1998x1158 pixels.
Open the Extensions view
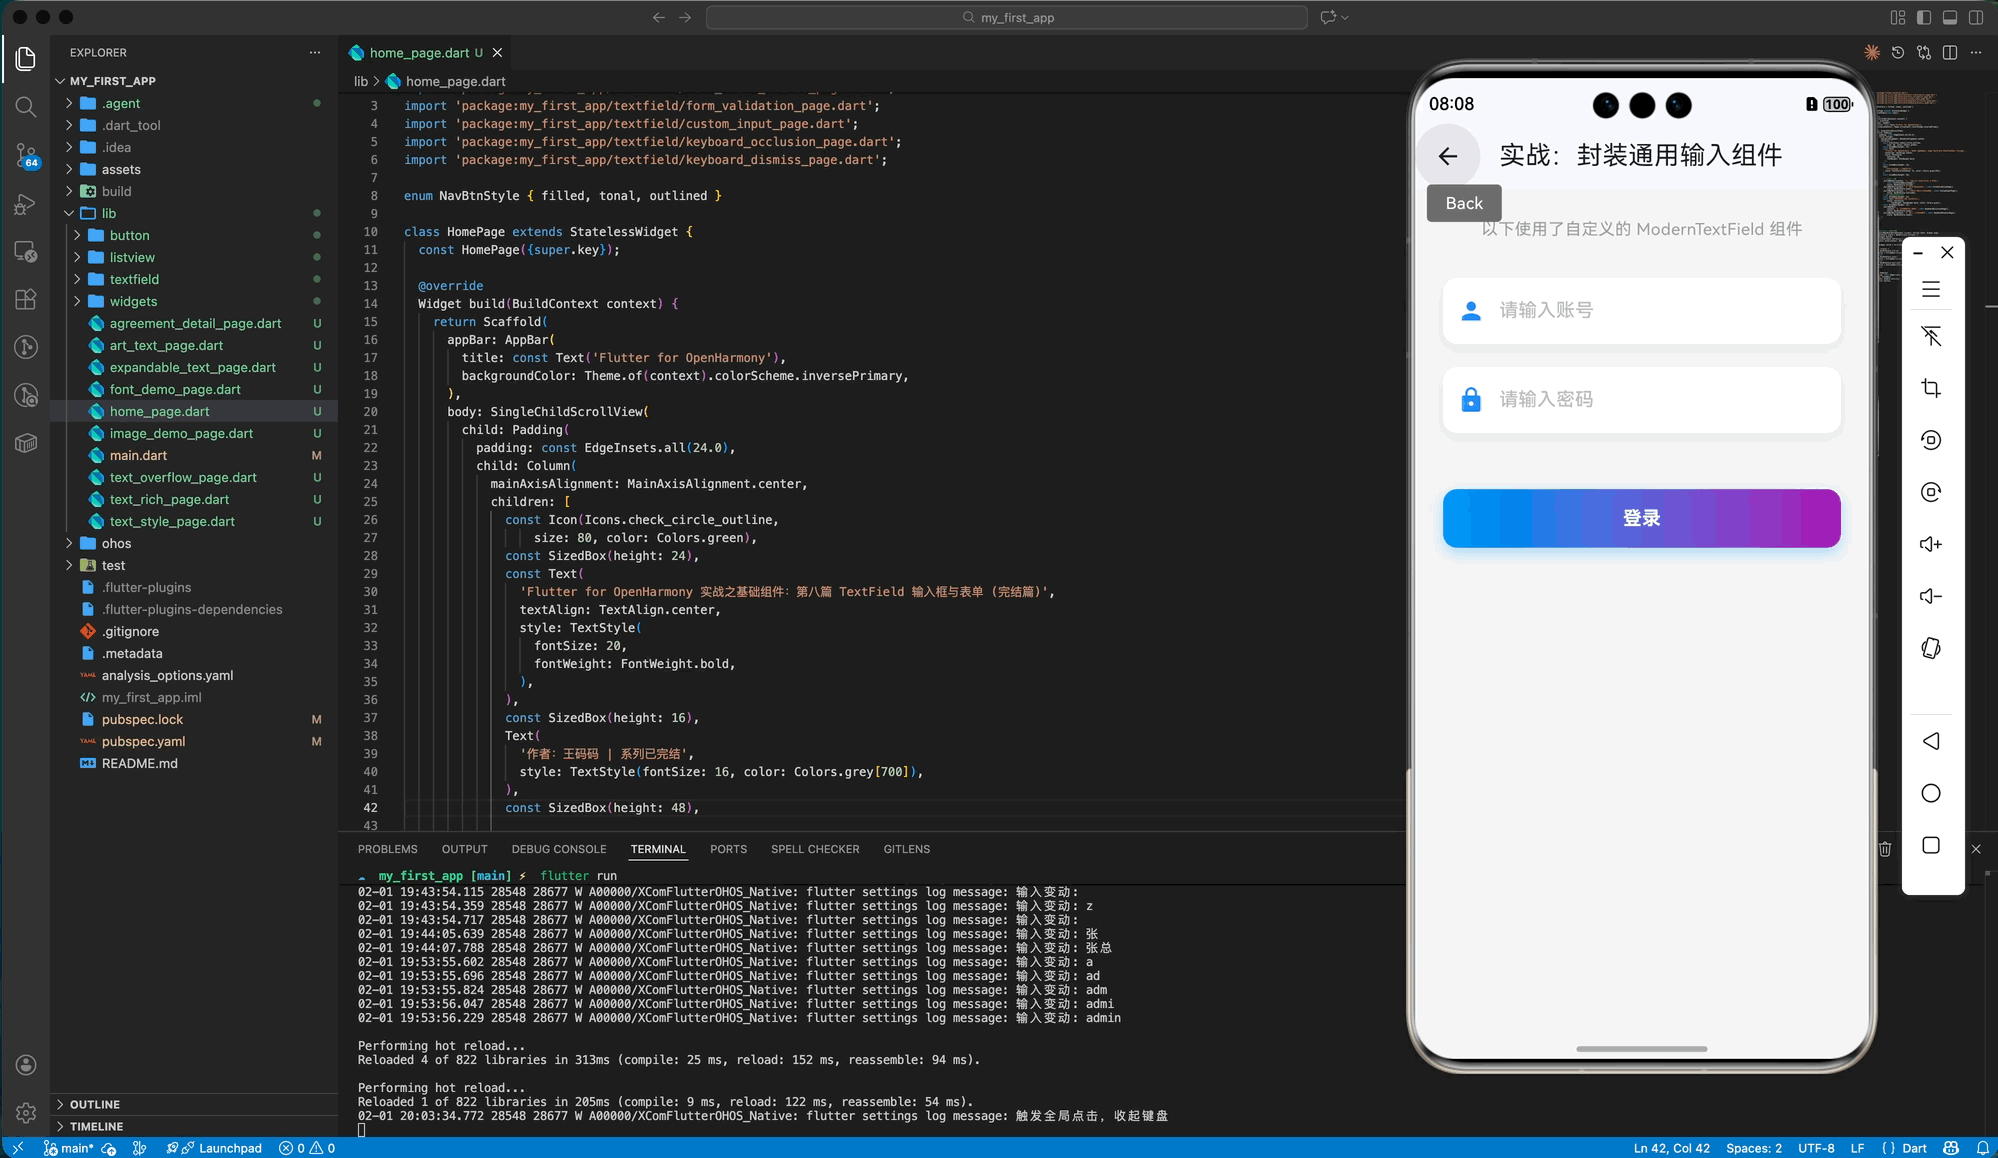[x=26, y=299]
